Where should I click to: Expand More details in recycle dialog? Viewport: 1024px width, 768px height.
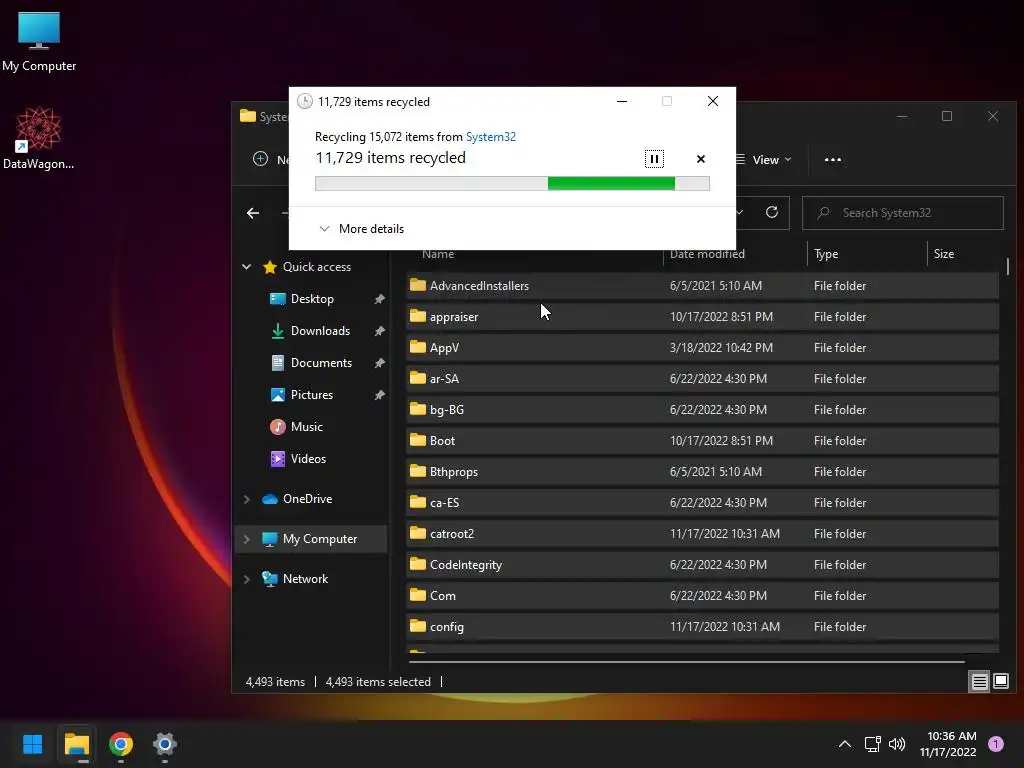tap(361, 229)
